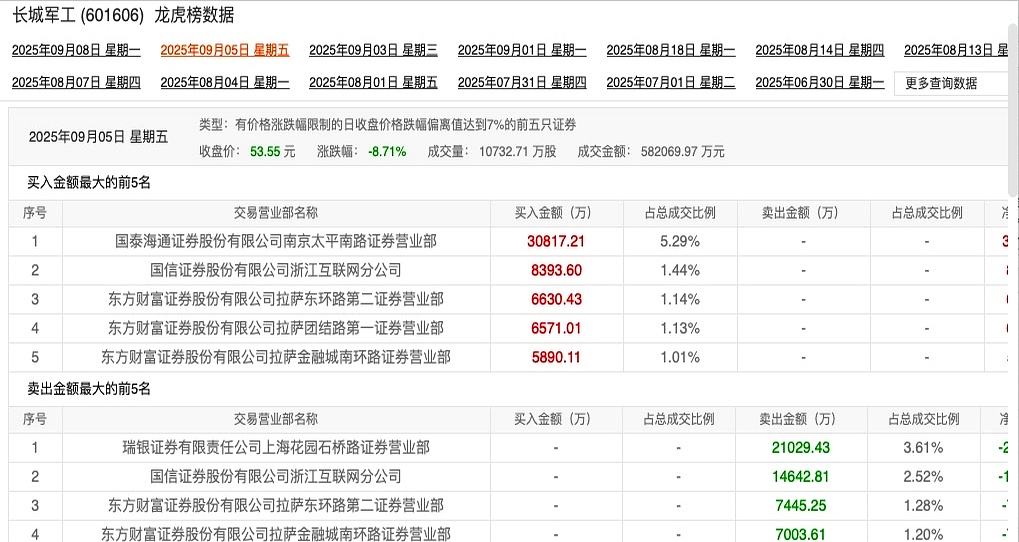1019x542 pixels.
Task: Open the 2025年09月01日 星期一 date link
Action: [x=522, y=50]
